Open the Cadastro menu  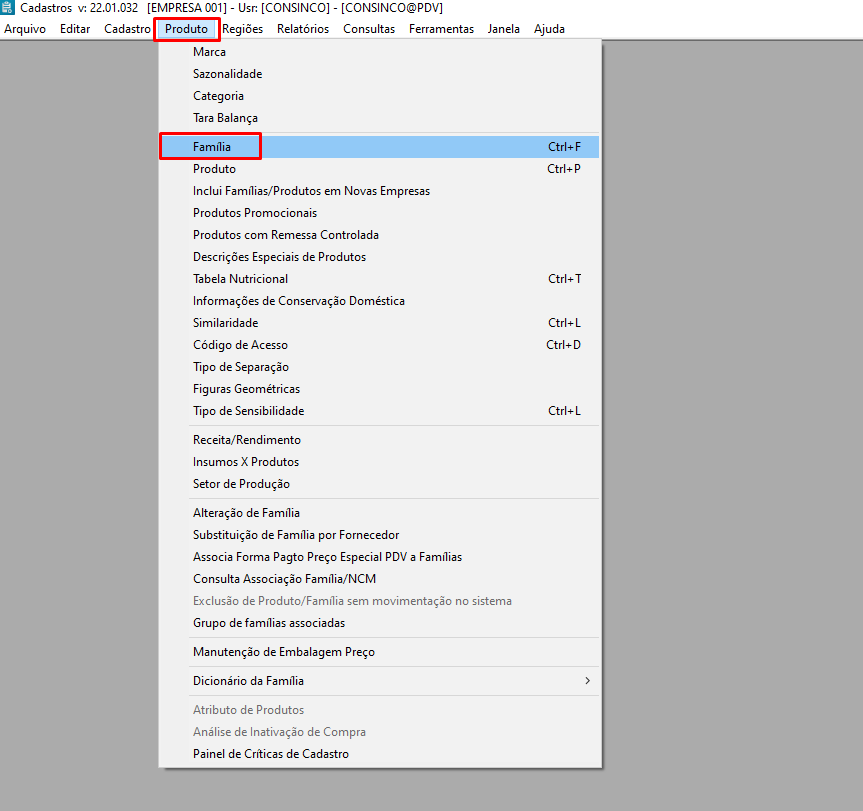point(127,29)
